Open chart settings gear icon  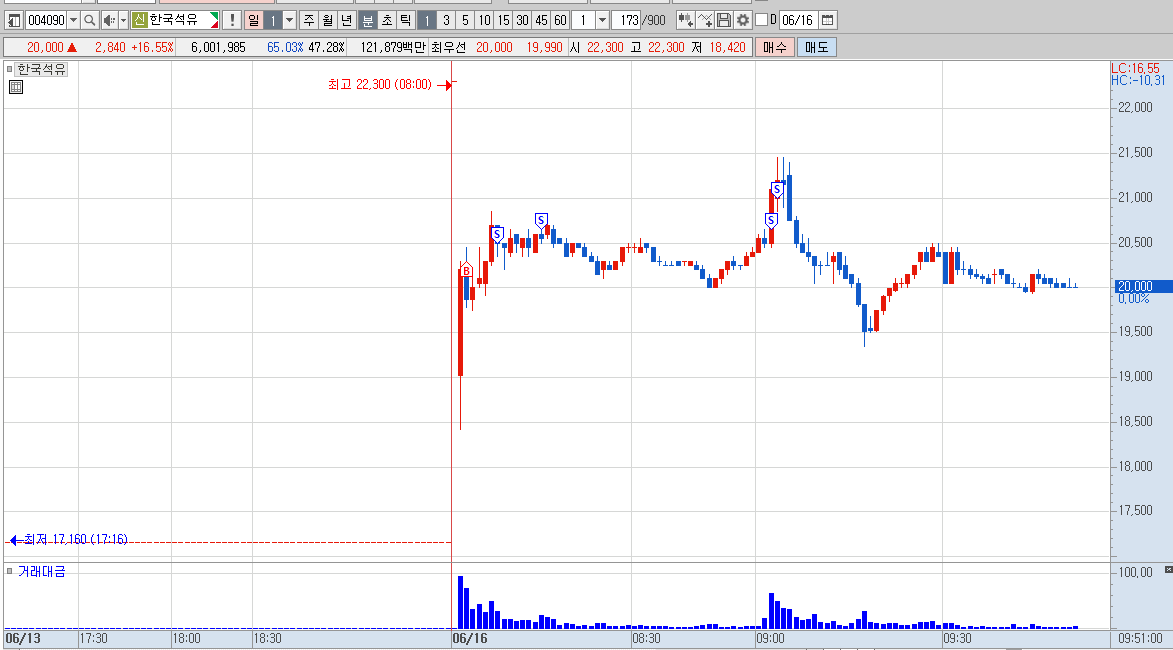tap(742, 20)
